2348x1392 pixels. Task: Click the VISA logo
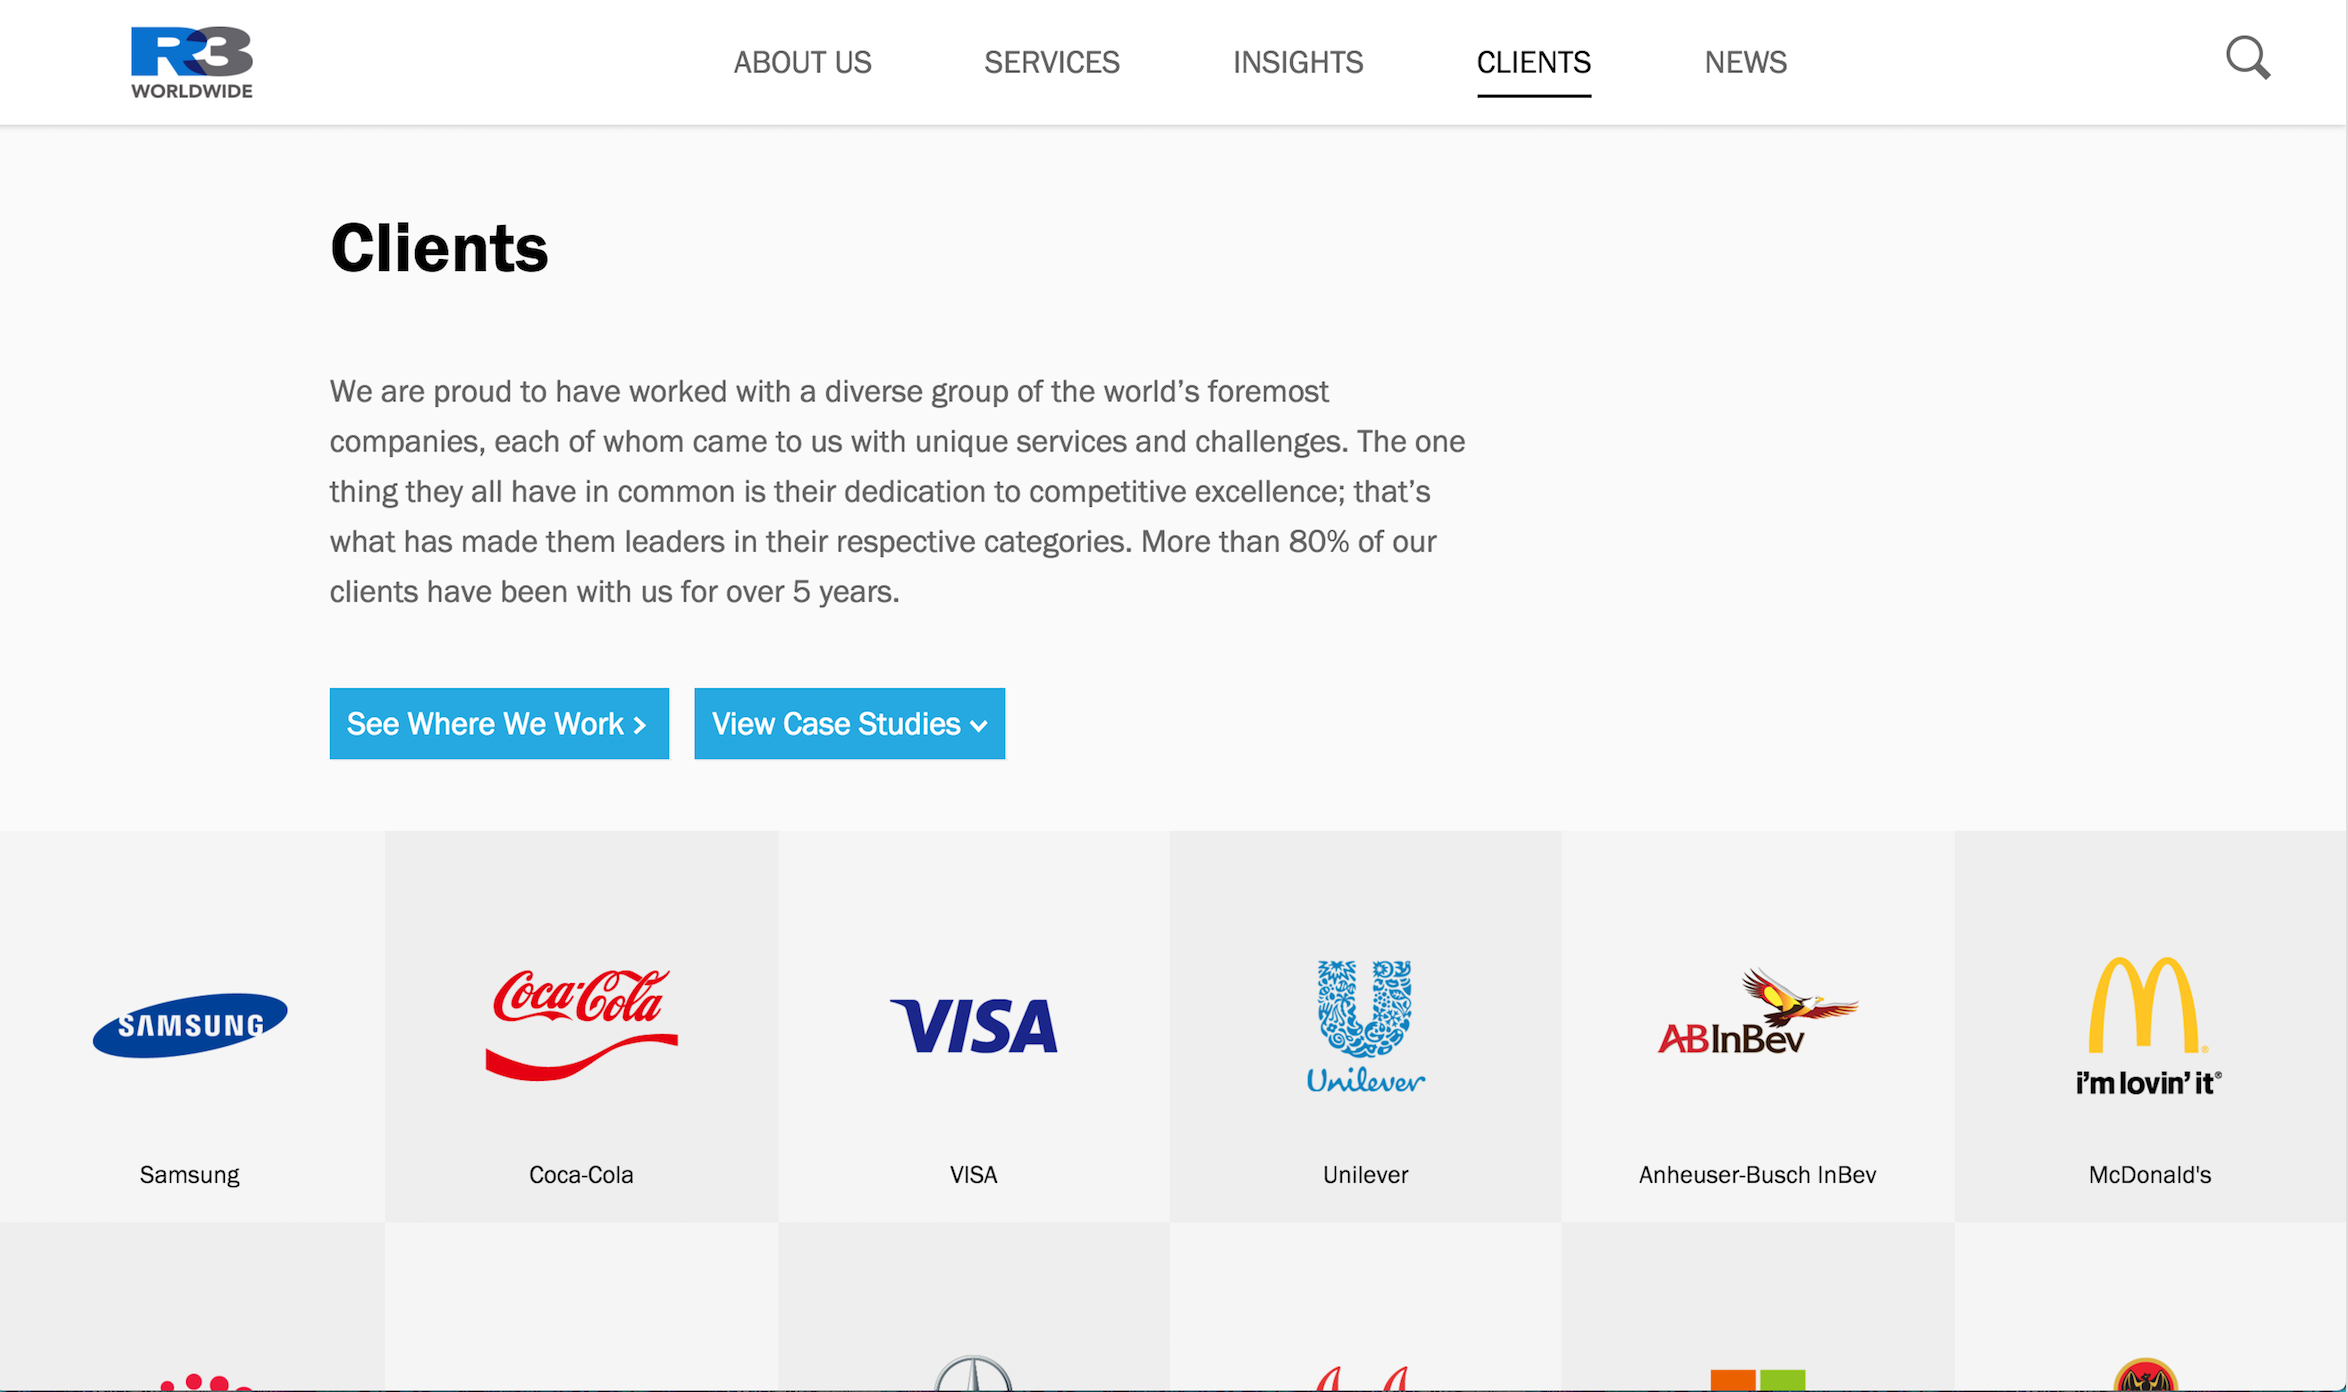973,1026
